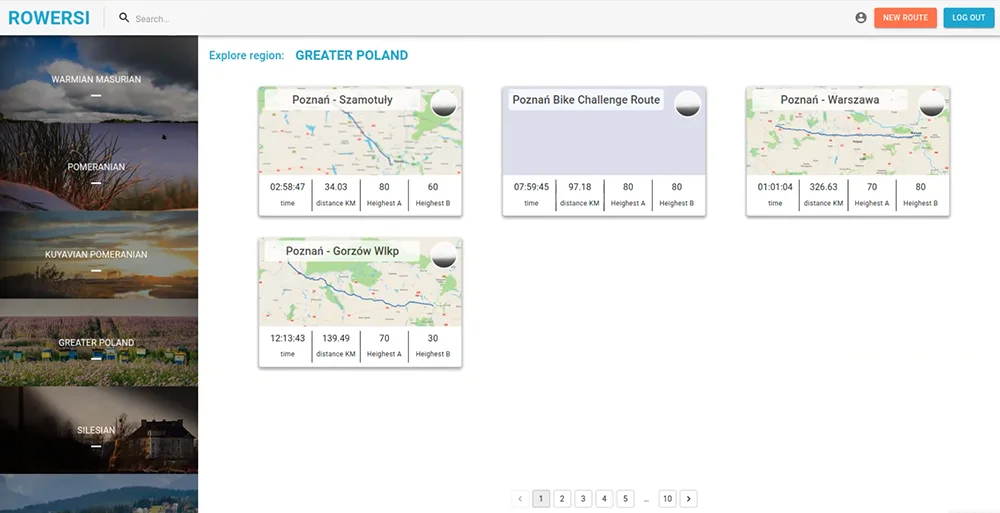Click the user account profile icon
Screen dimensions: 1000x513
click(x=861, y=18)
